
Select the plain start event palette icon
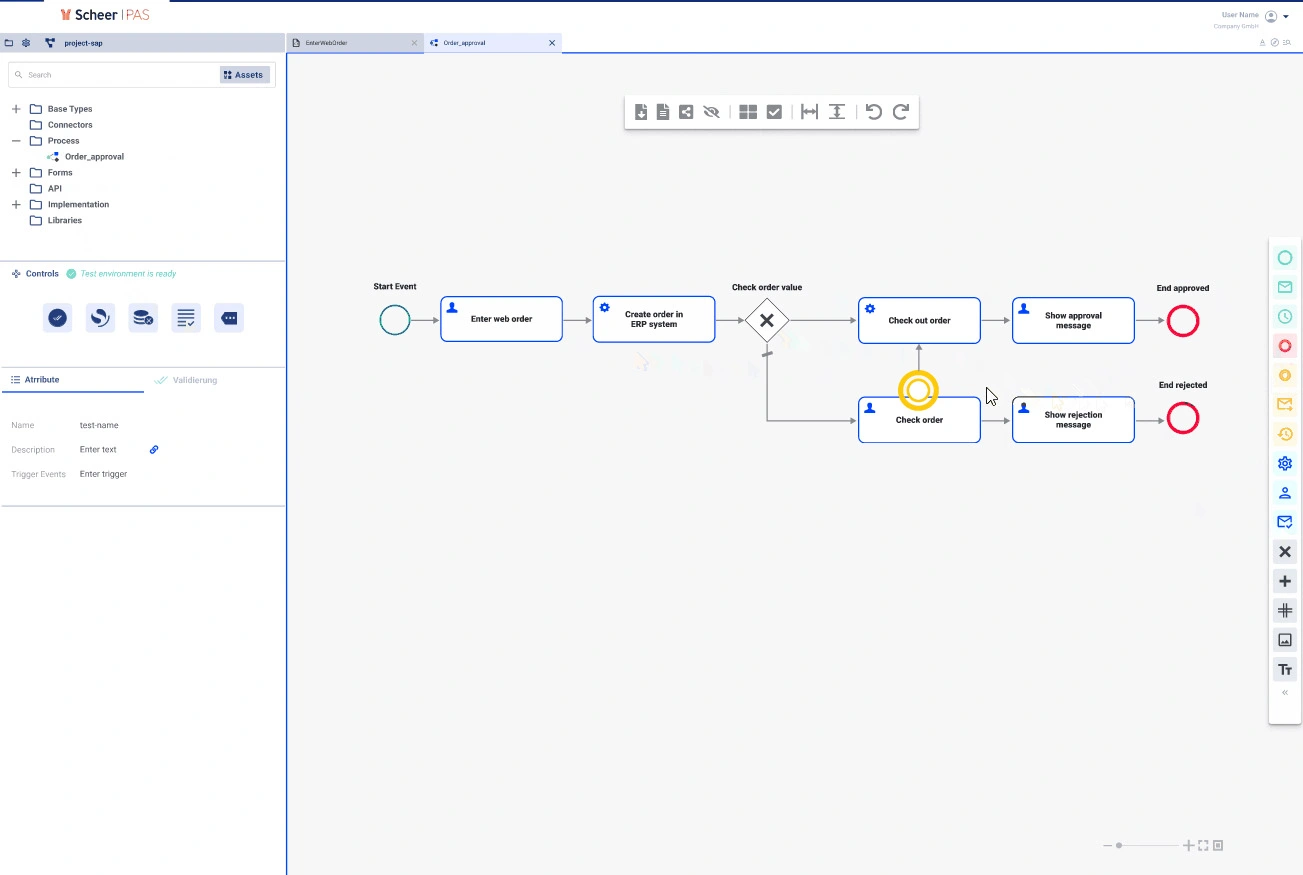(1285, 258)
